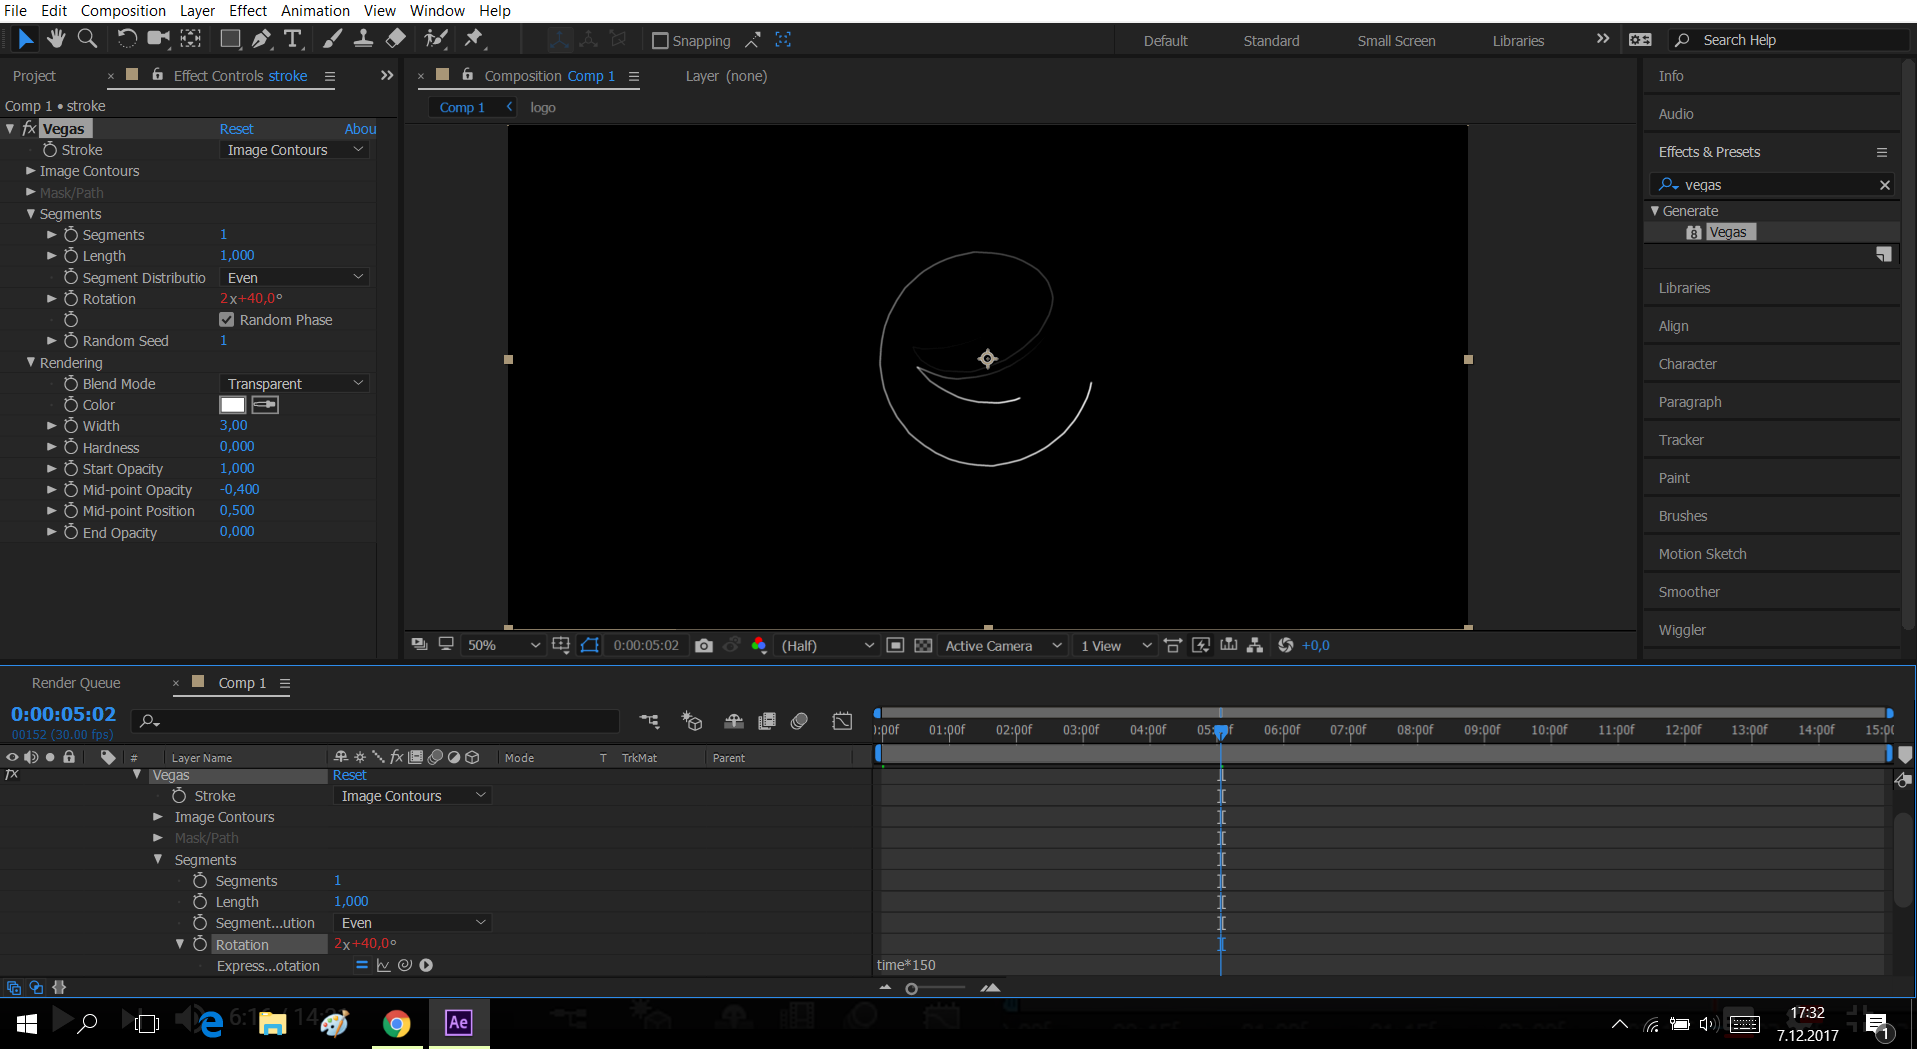Select the Clone Stamp tool
Image resolution: width=1917 pixels, height=1049 pixels.
(364, 39)
